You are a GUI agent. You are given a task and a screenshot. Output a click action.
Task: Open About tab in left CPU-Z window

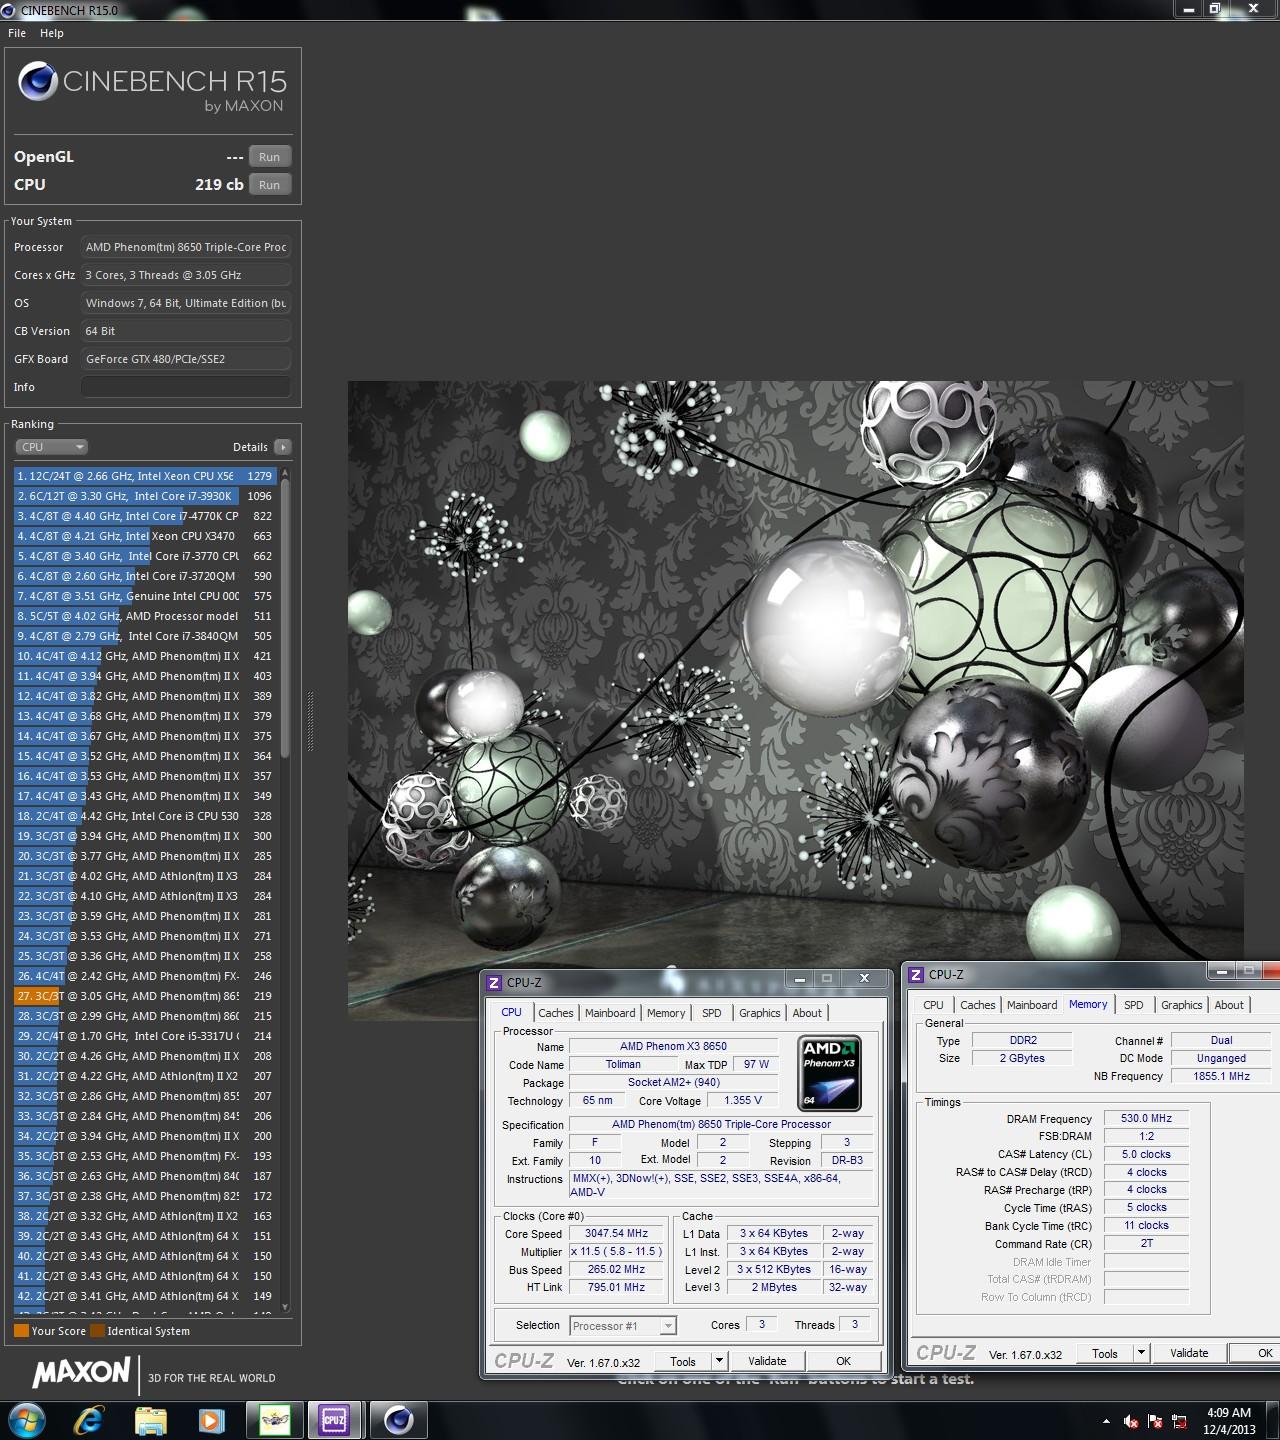807,1013
